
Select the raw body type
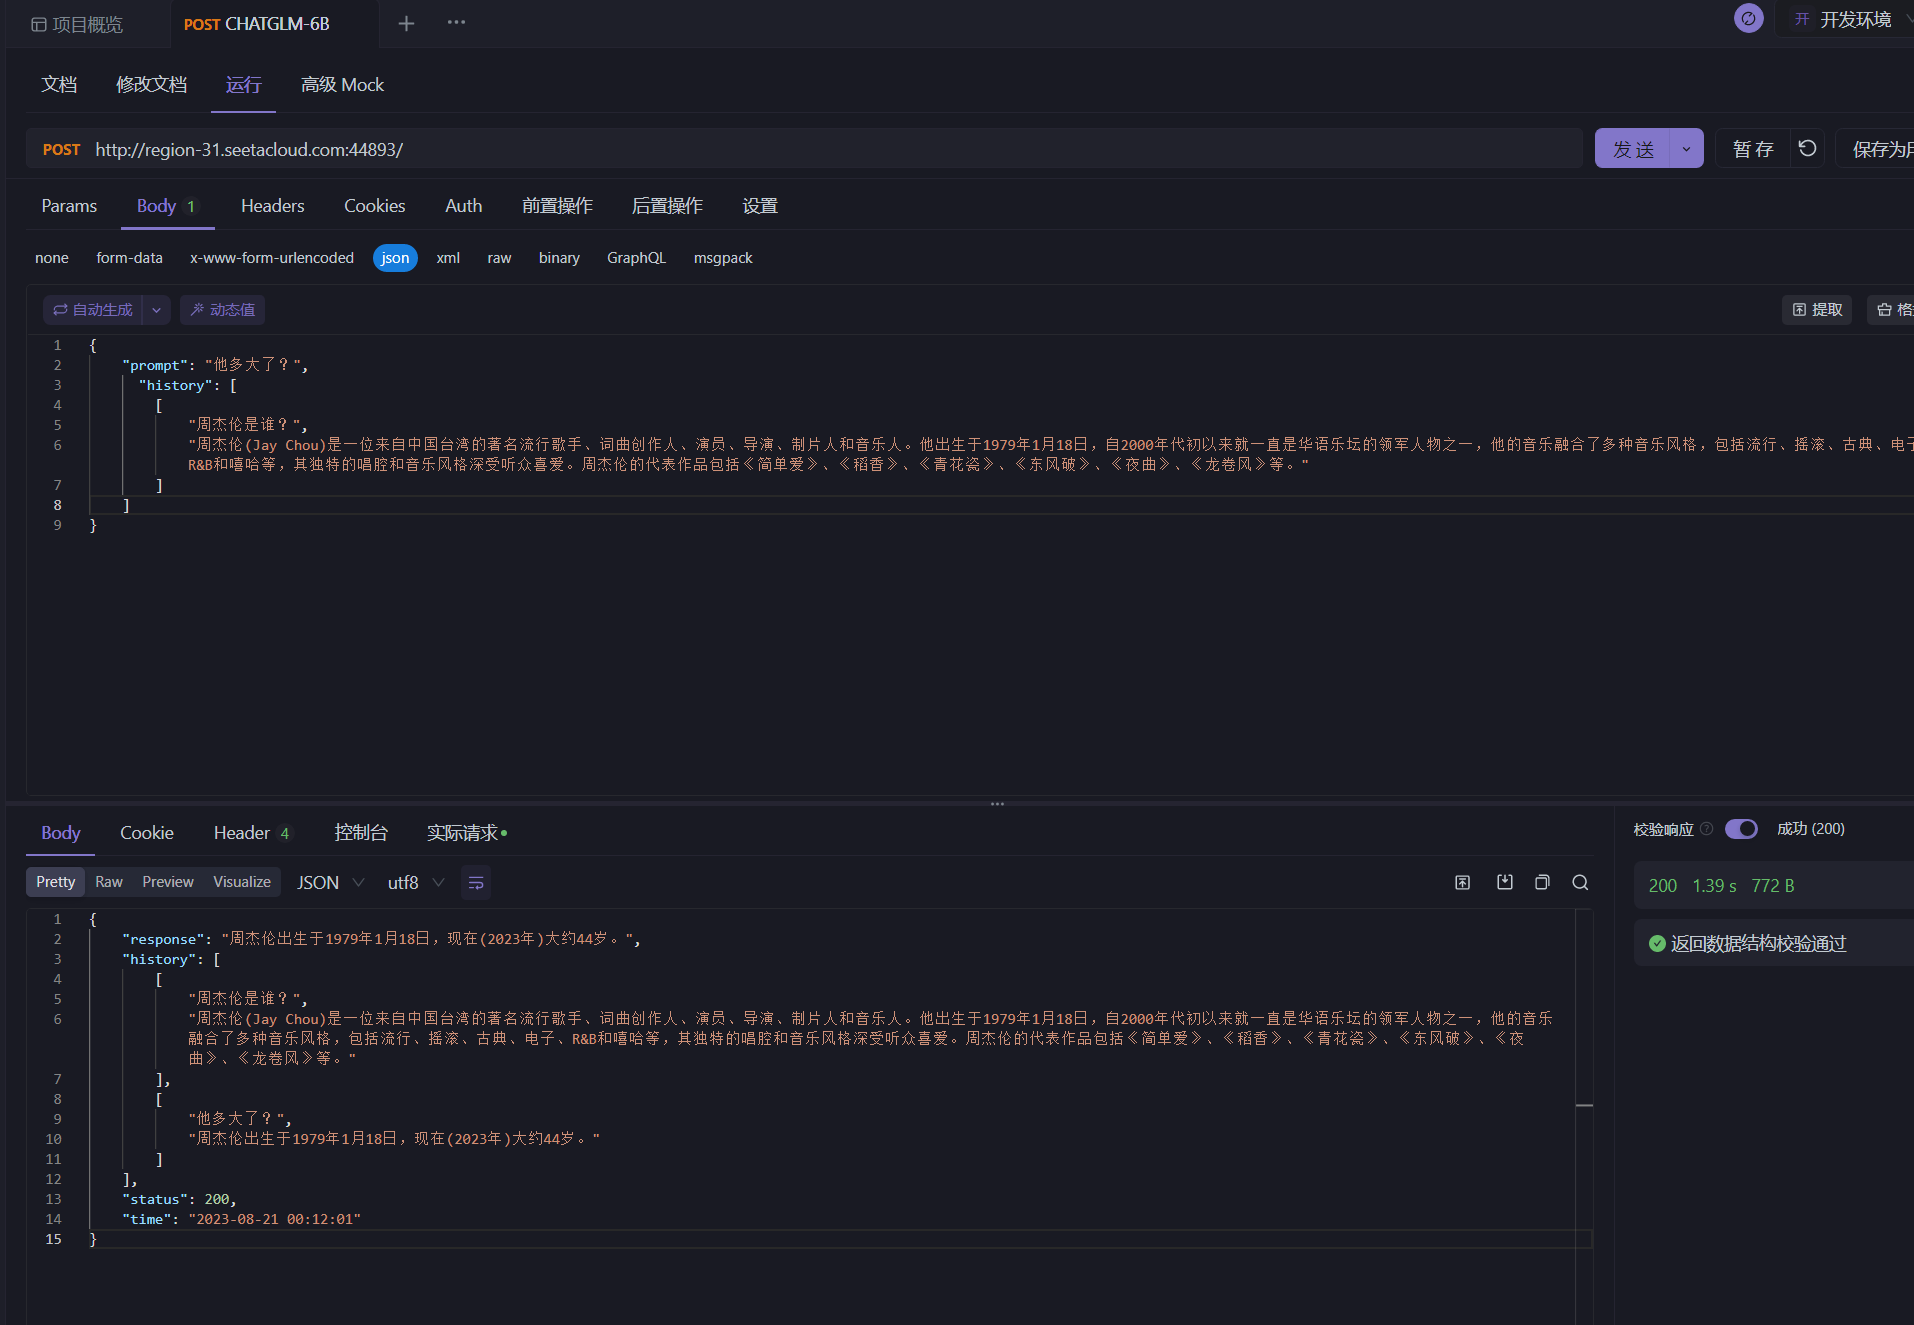tap(499, 258)
